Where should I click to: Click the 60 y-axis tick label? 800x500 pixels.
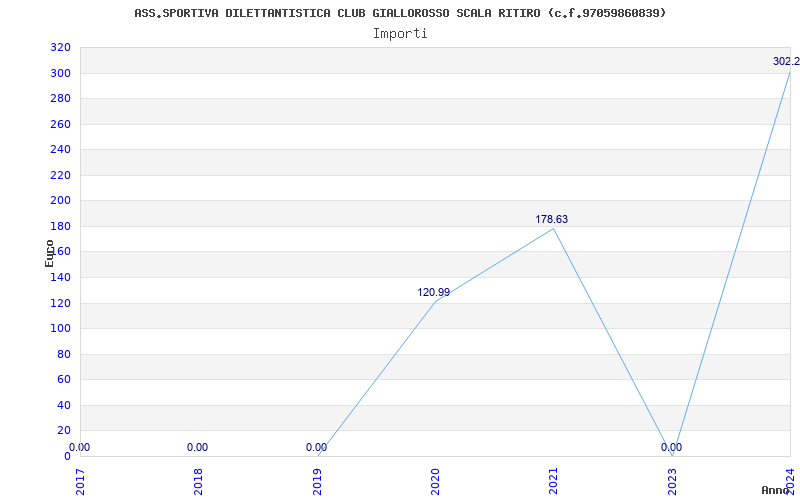click(x=63, y=380)
